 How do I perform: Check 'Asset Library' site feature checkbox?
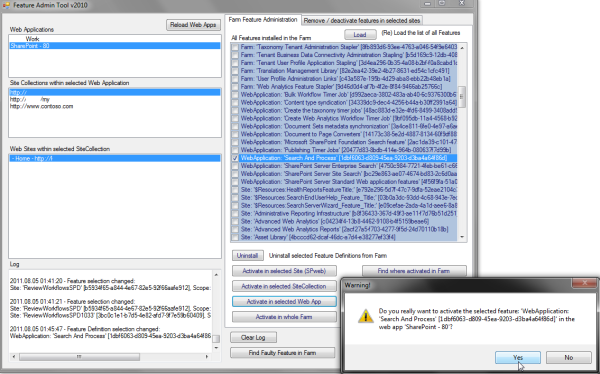coord(235,237)
